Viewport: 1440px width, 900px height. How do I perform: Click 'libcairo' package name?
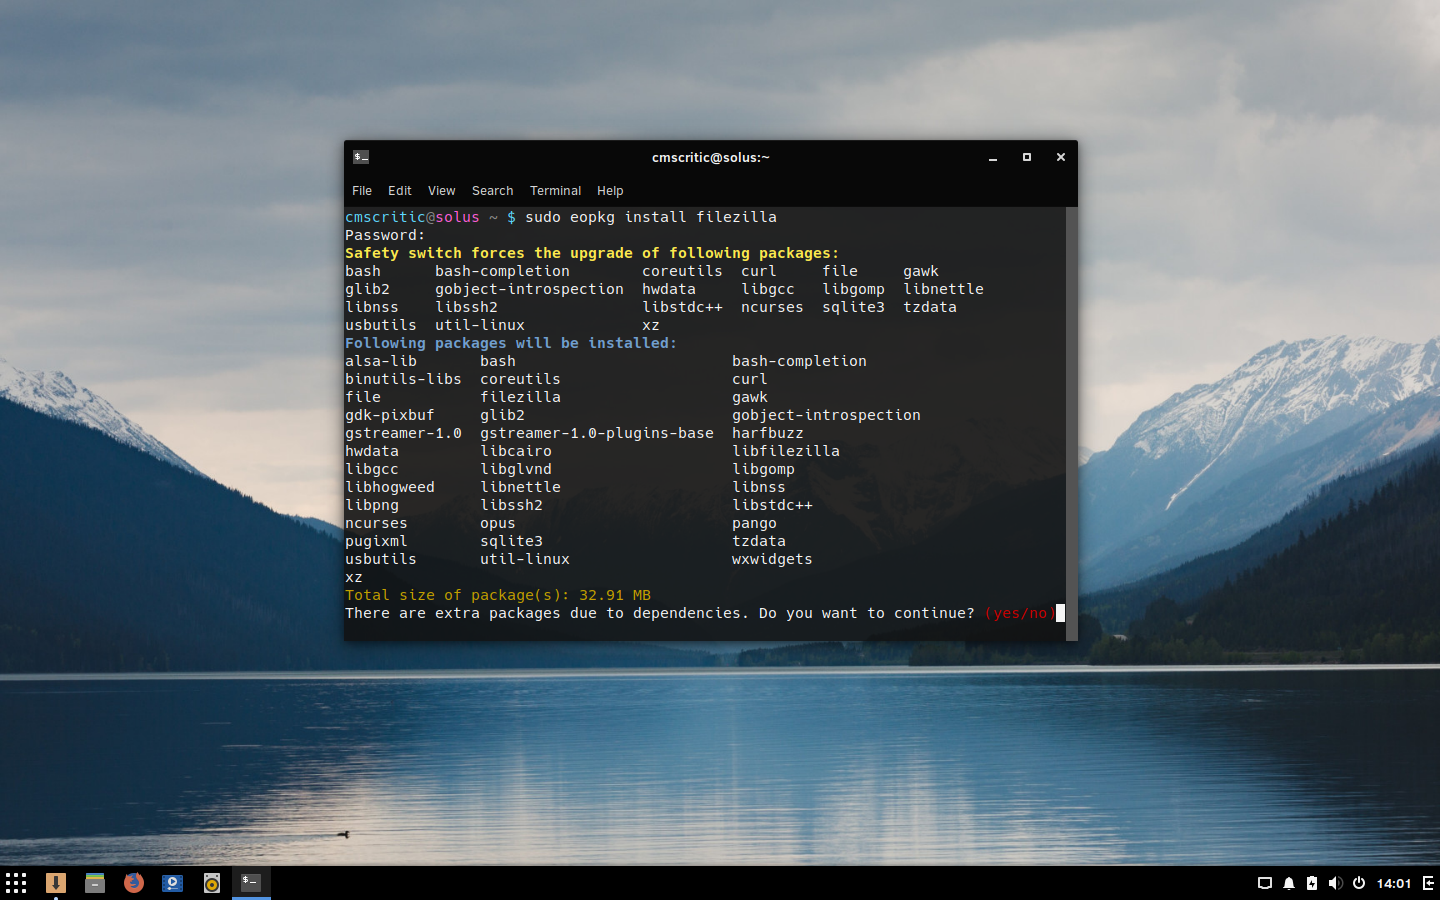[516, 451]
